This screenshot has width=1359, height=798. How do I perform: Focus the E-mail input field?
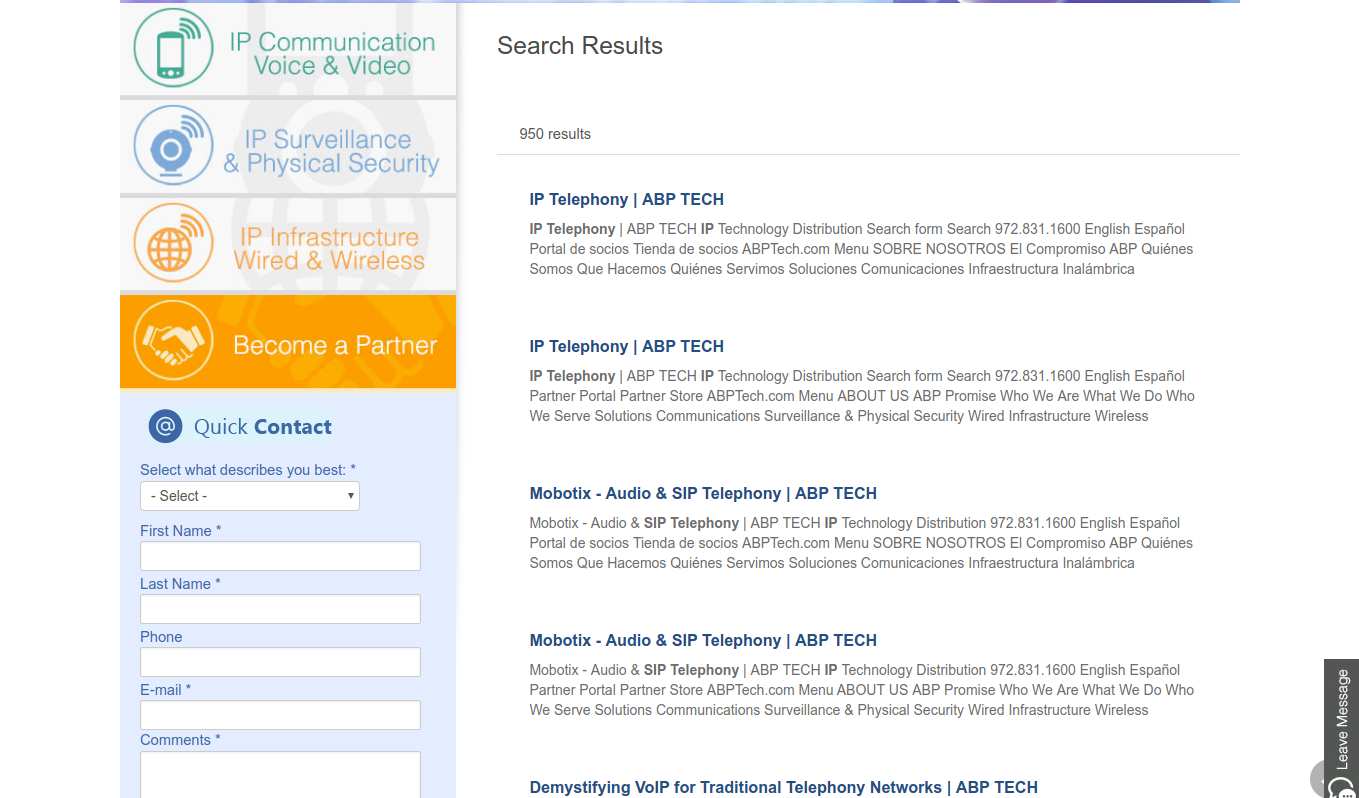point(280,715)
